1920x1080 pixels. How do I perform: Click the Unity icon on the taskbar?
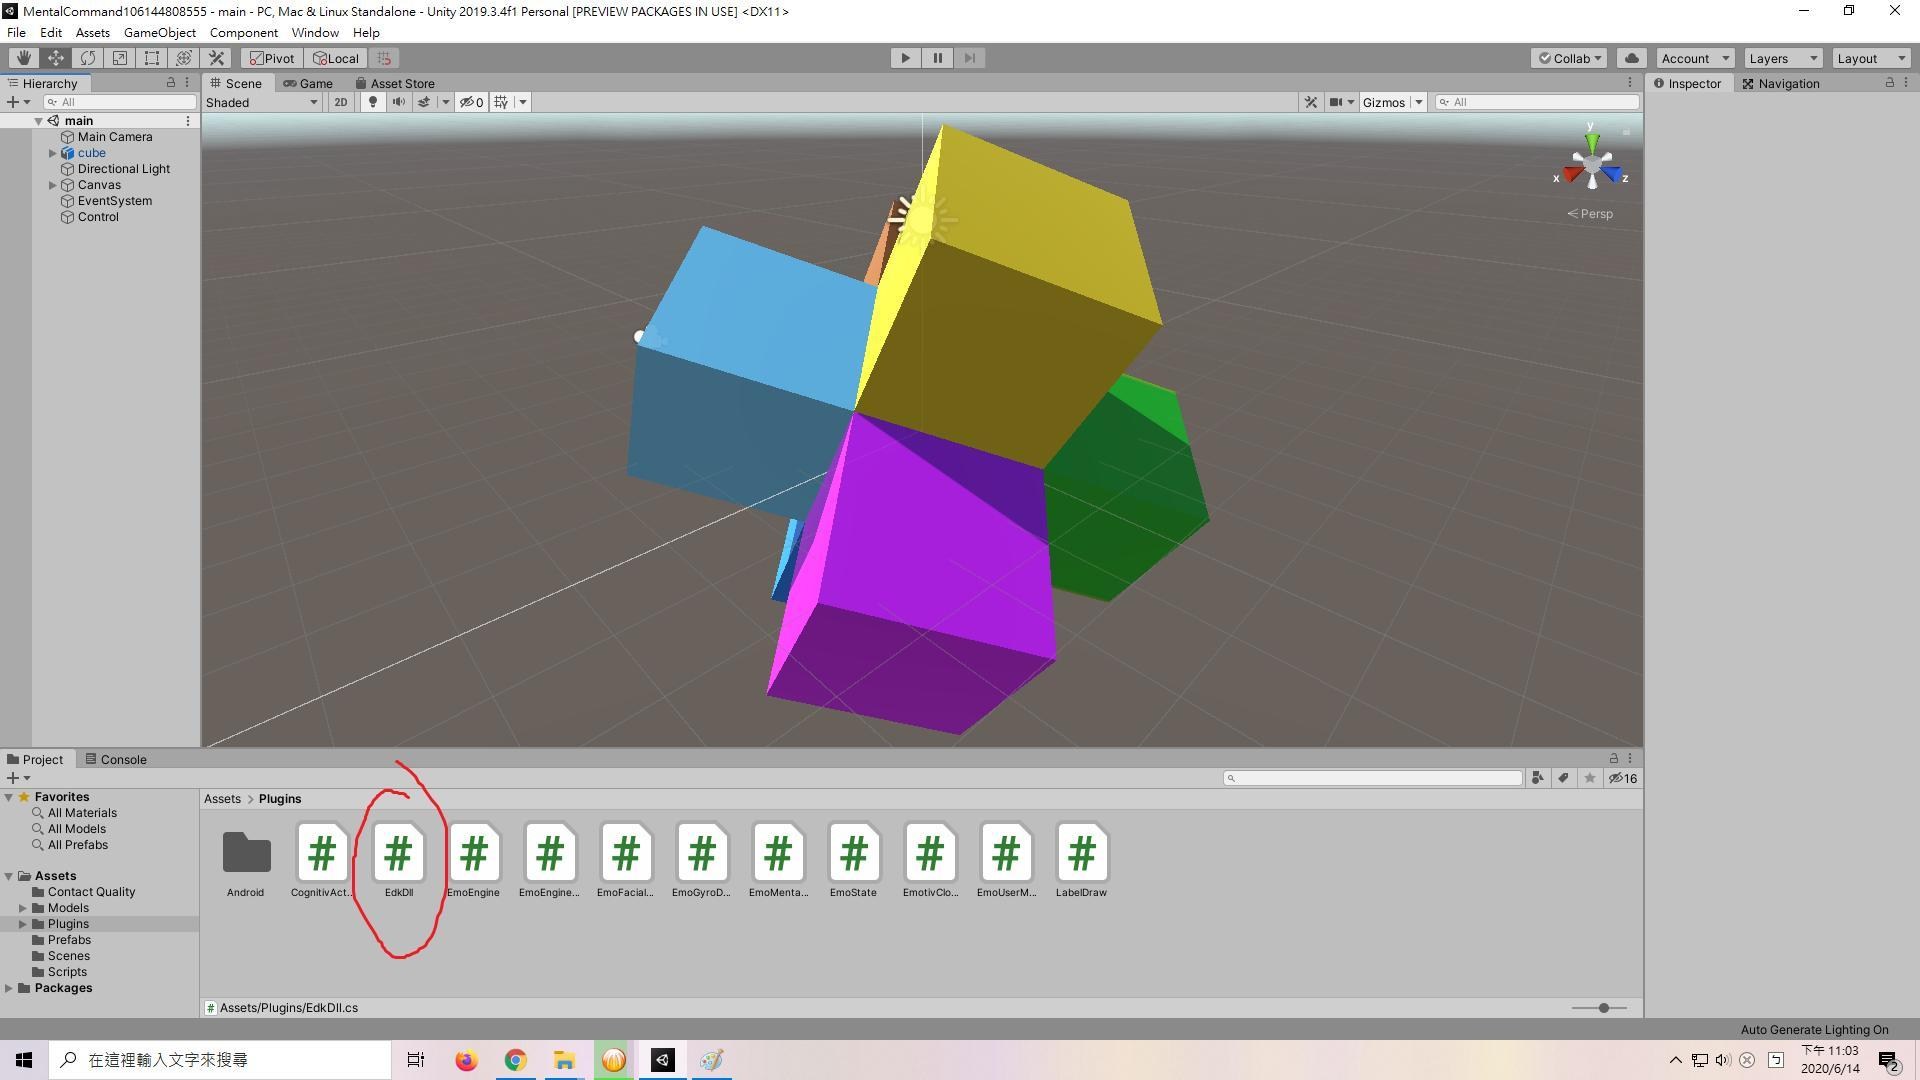pos(662,1059)
